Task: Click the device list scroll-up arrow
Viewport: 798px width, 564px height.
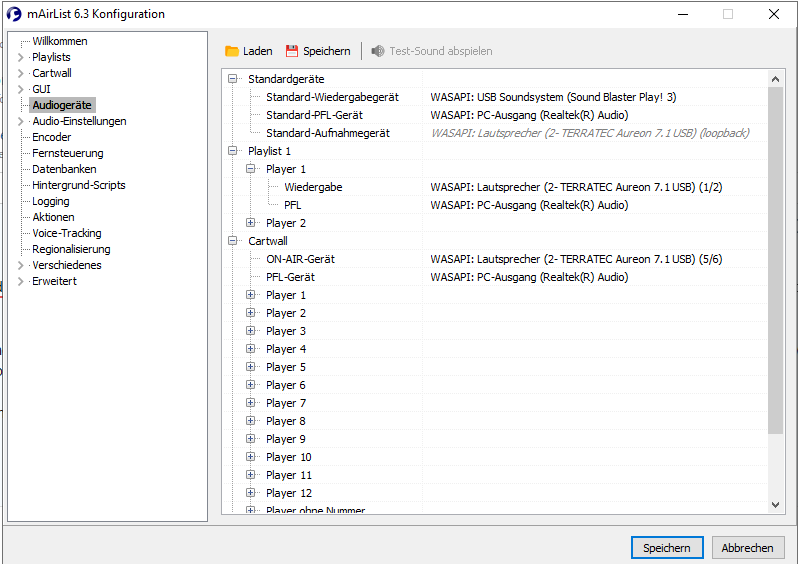Action: point(775,79)
